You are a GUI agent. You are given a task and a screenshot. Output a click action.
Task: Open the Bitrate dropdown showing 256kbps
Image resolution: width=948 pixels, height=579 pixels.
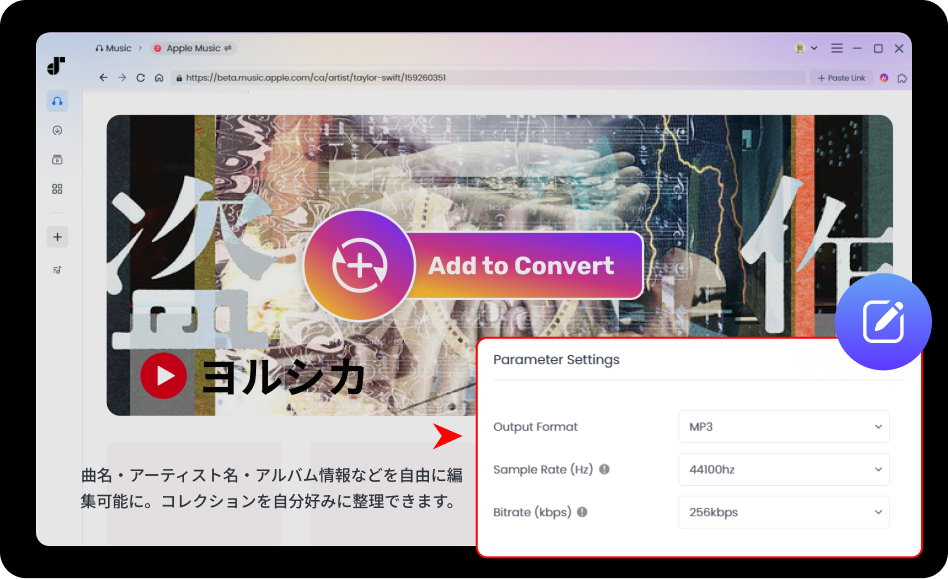coord(784,512)
